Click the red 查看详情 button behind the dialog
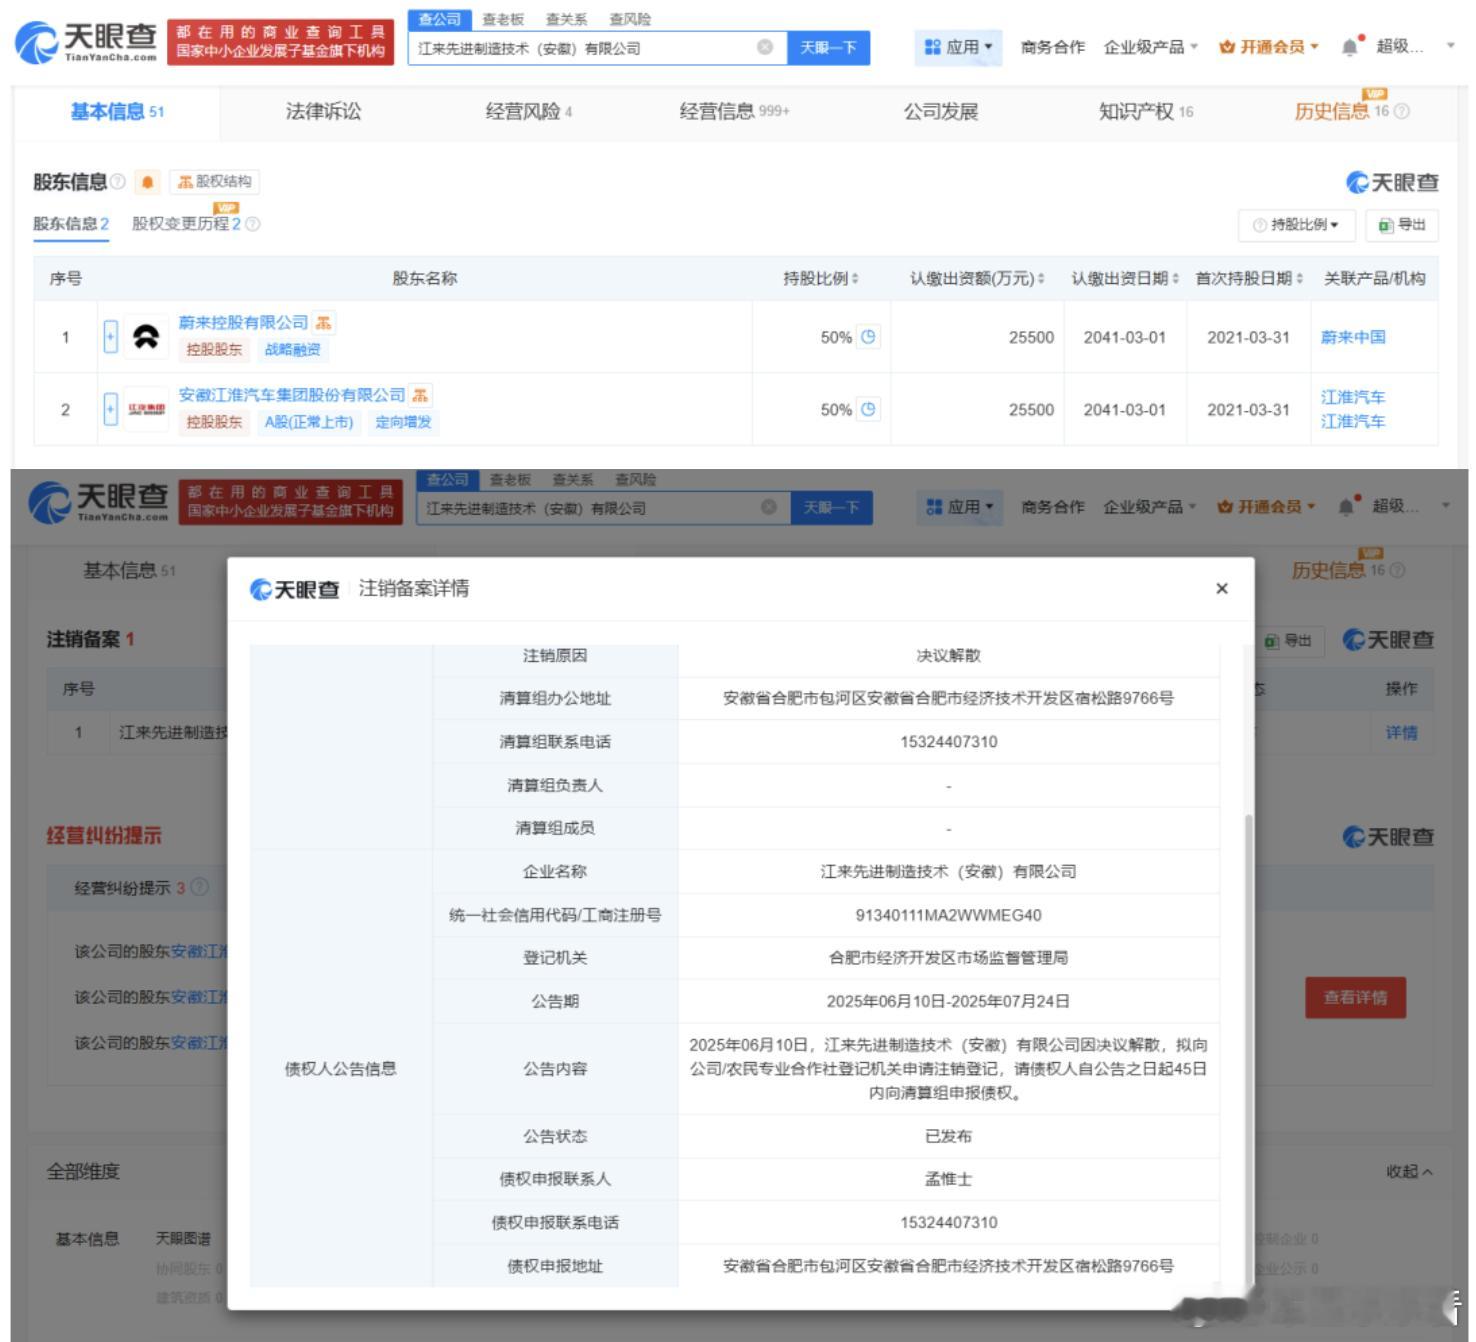 click(1355, 997)
